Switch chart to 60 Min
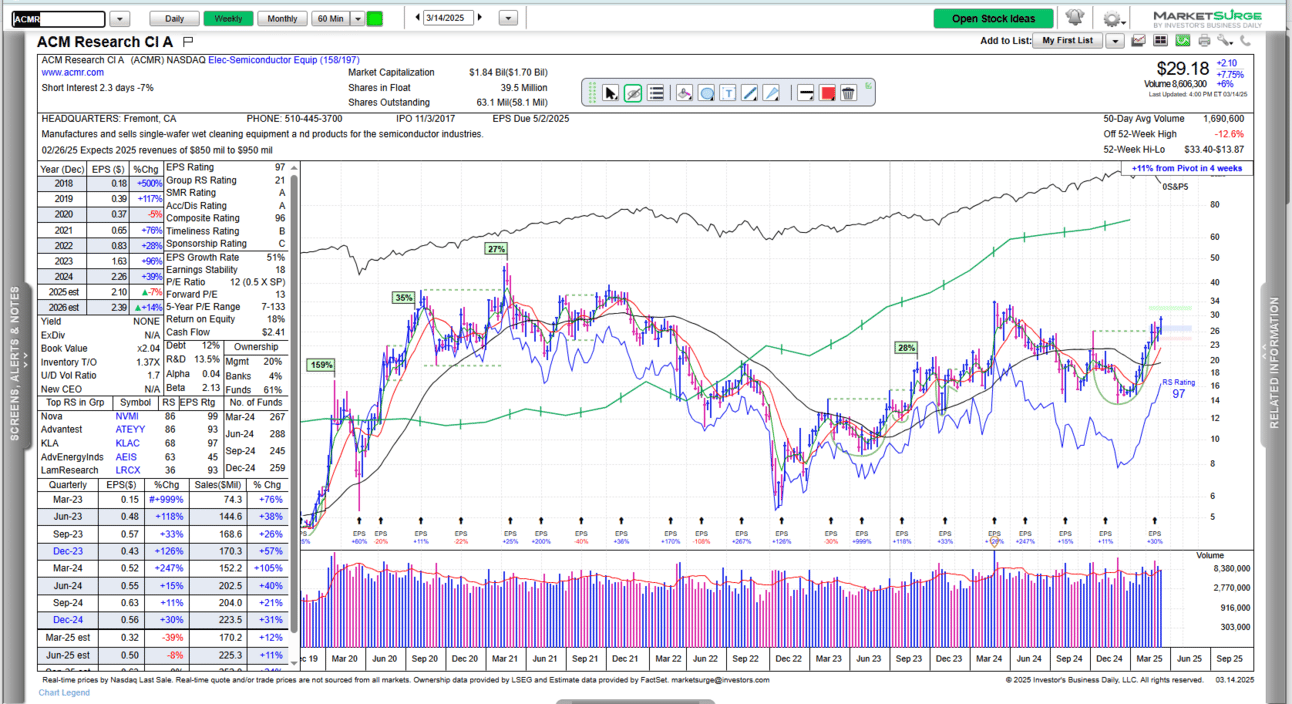This screenshot has width=1292, height=704. tap(330, 18)
